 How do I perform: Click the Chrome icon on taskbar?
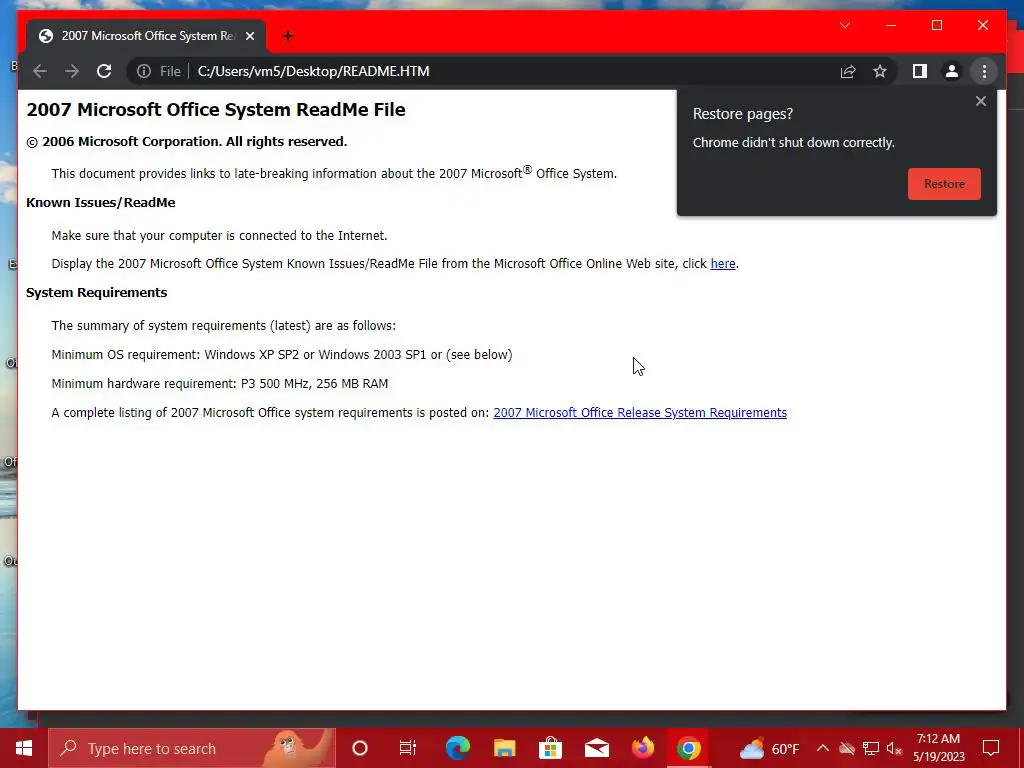point(688,748)
